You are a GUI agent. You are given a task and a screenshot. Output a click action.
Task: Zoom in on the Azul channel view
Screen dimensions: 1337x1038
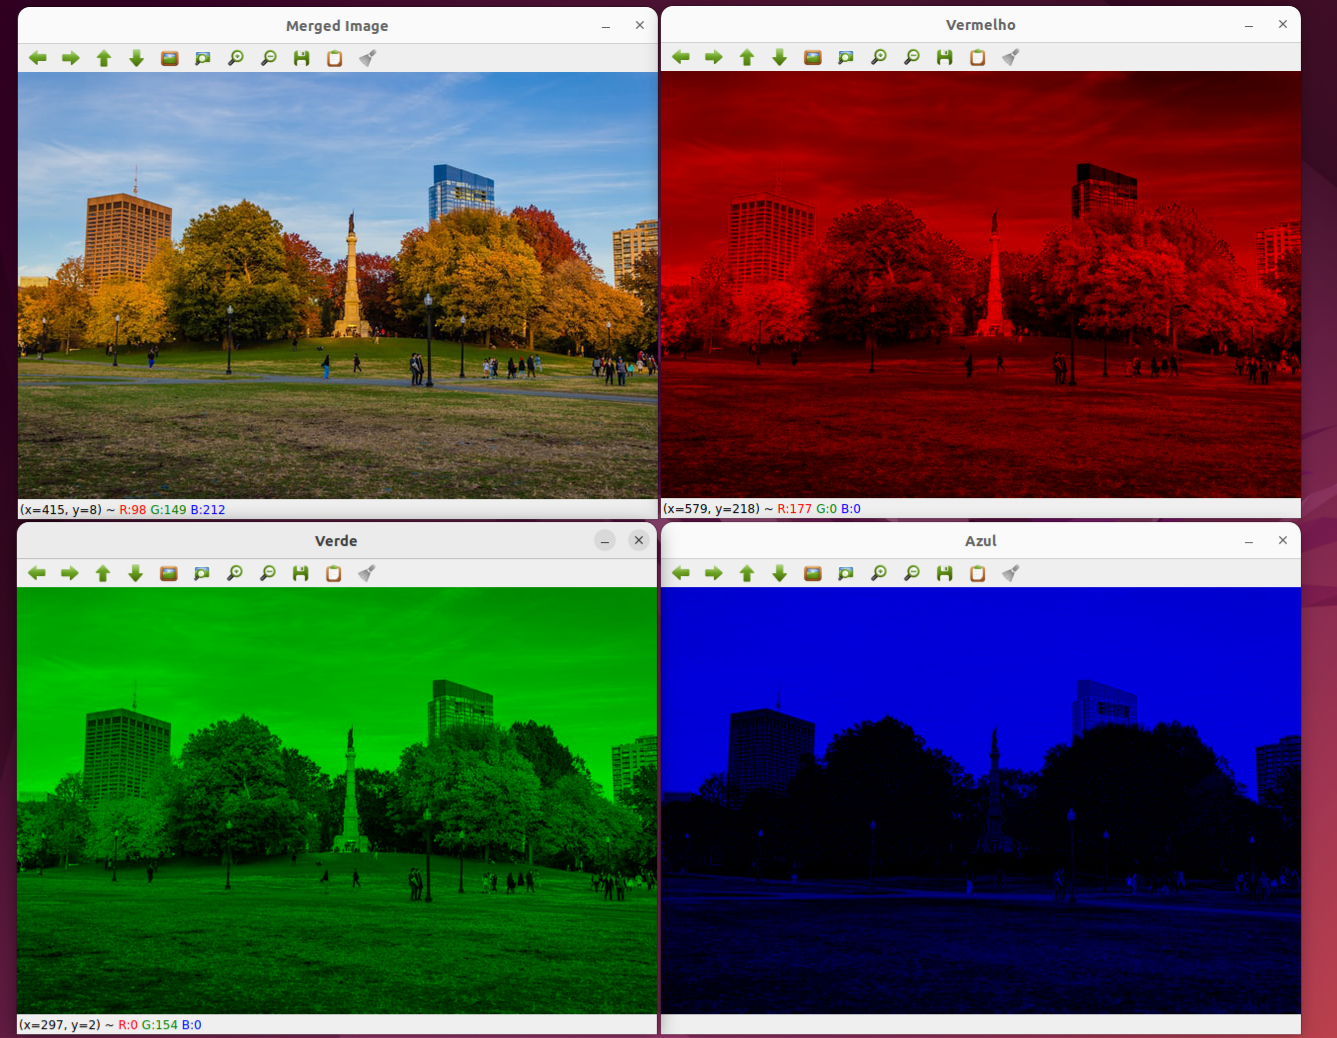(x=878, y=573)
